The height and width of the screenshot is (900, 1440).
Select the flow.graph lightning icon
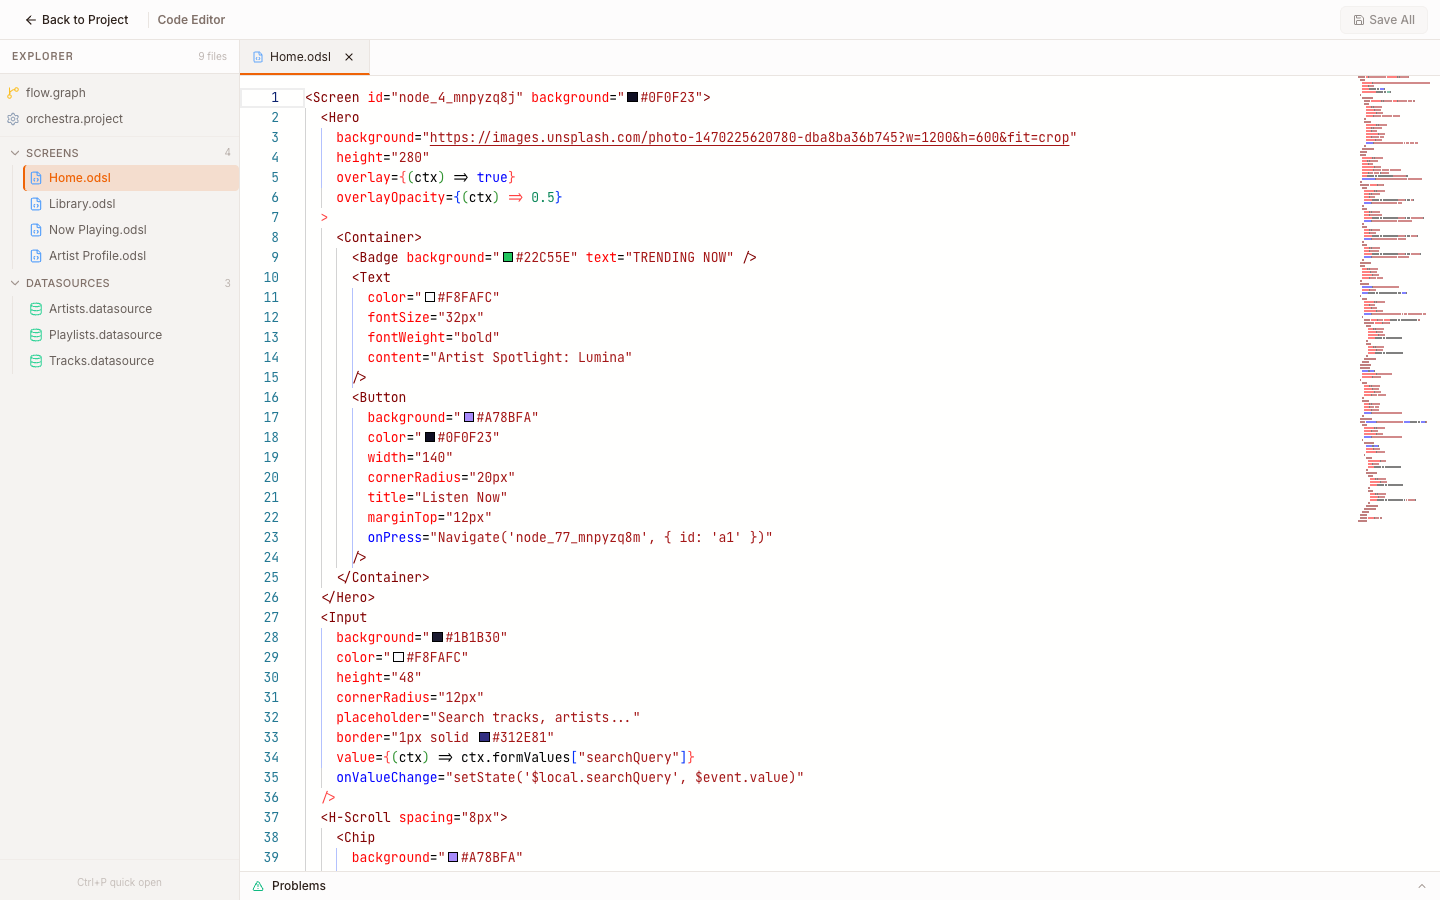pyautogui.click(x=13, y=92)
